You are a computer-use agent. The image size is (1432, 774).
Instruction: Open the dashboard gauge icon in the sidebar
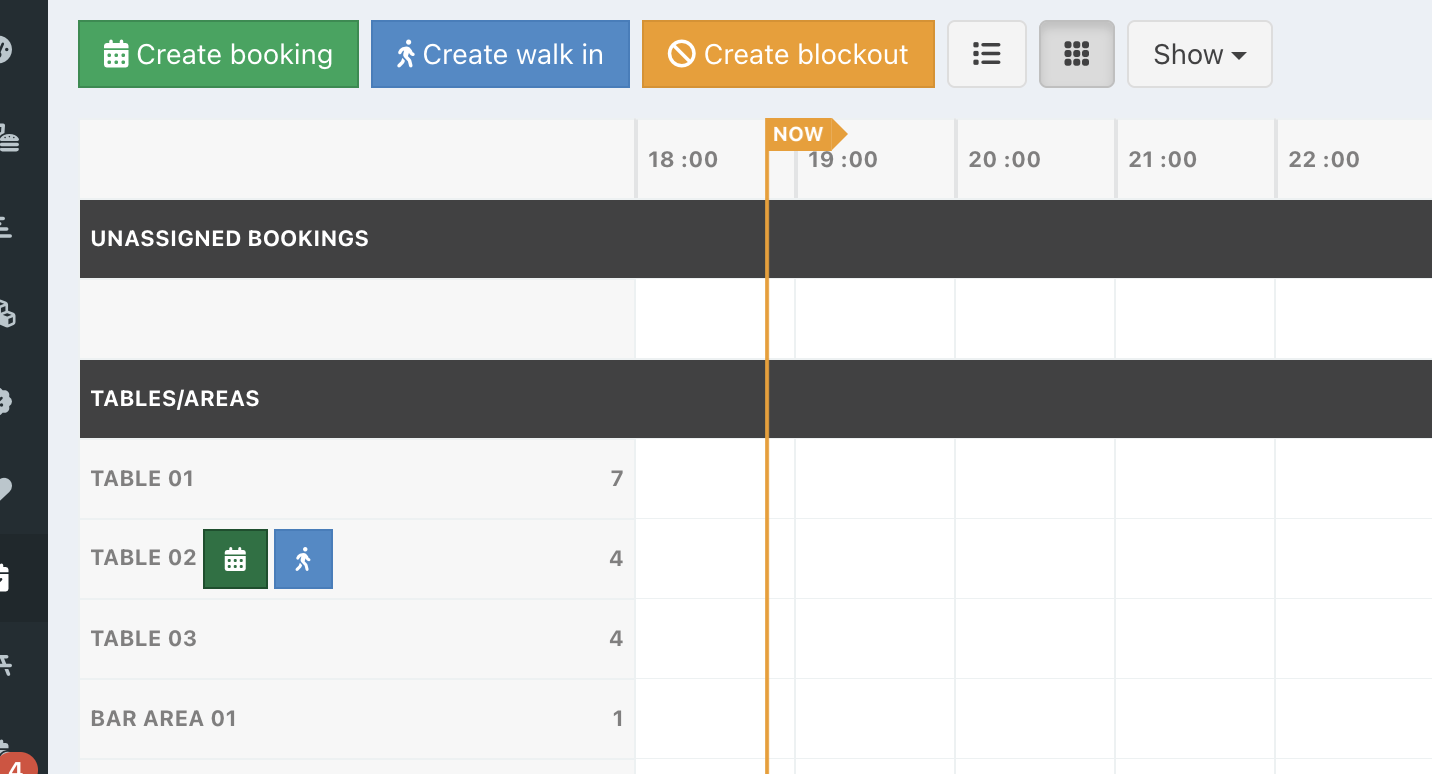click(6, 50)
